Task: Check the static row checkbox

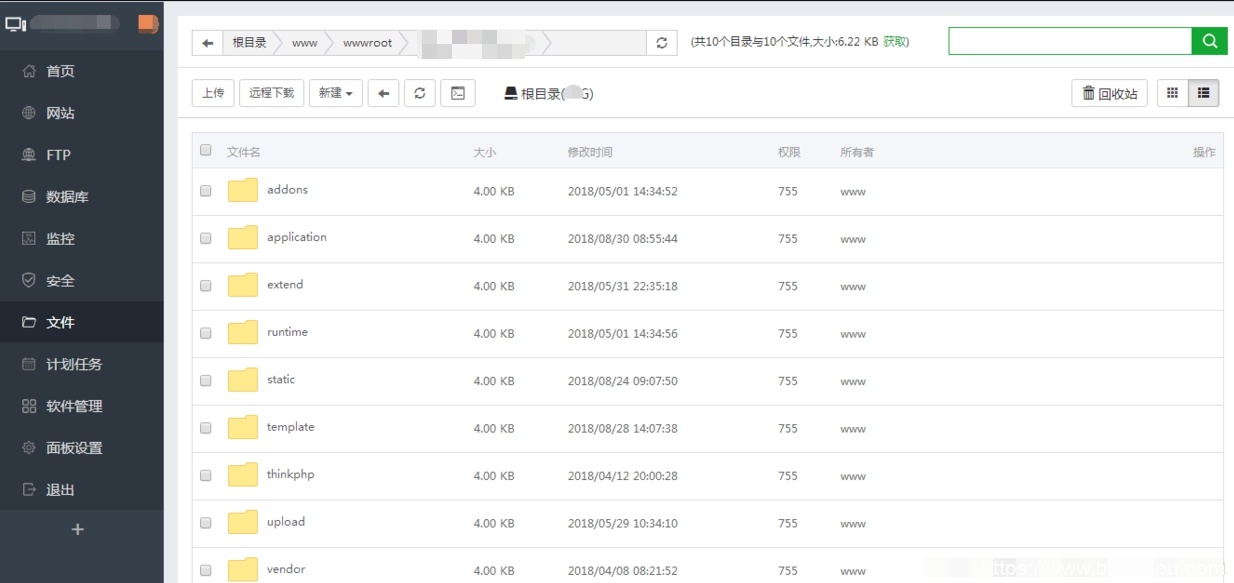Action: point(206,381)
